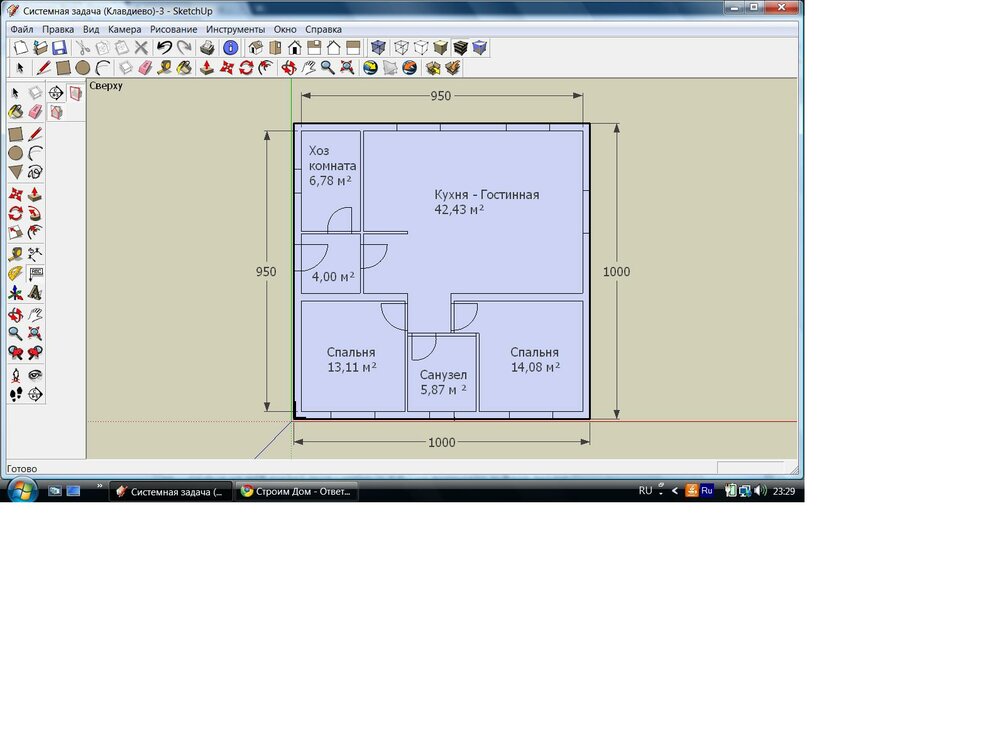Select the Polygon tool in left toolbar

tap(16, 172)
